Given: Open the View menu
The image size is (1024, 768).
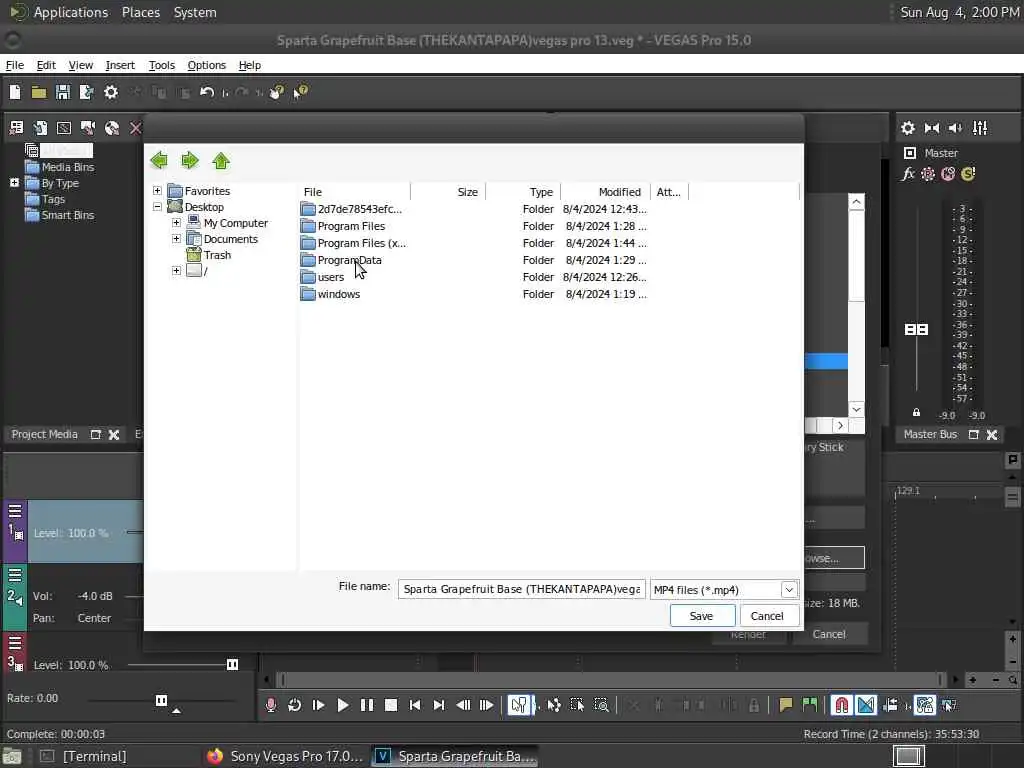Looking at the screenshot, I should click(81, 65).
